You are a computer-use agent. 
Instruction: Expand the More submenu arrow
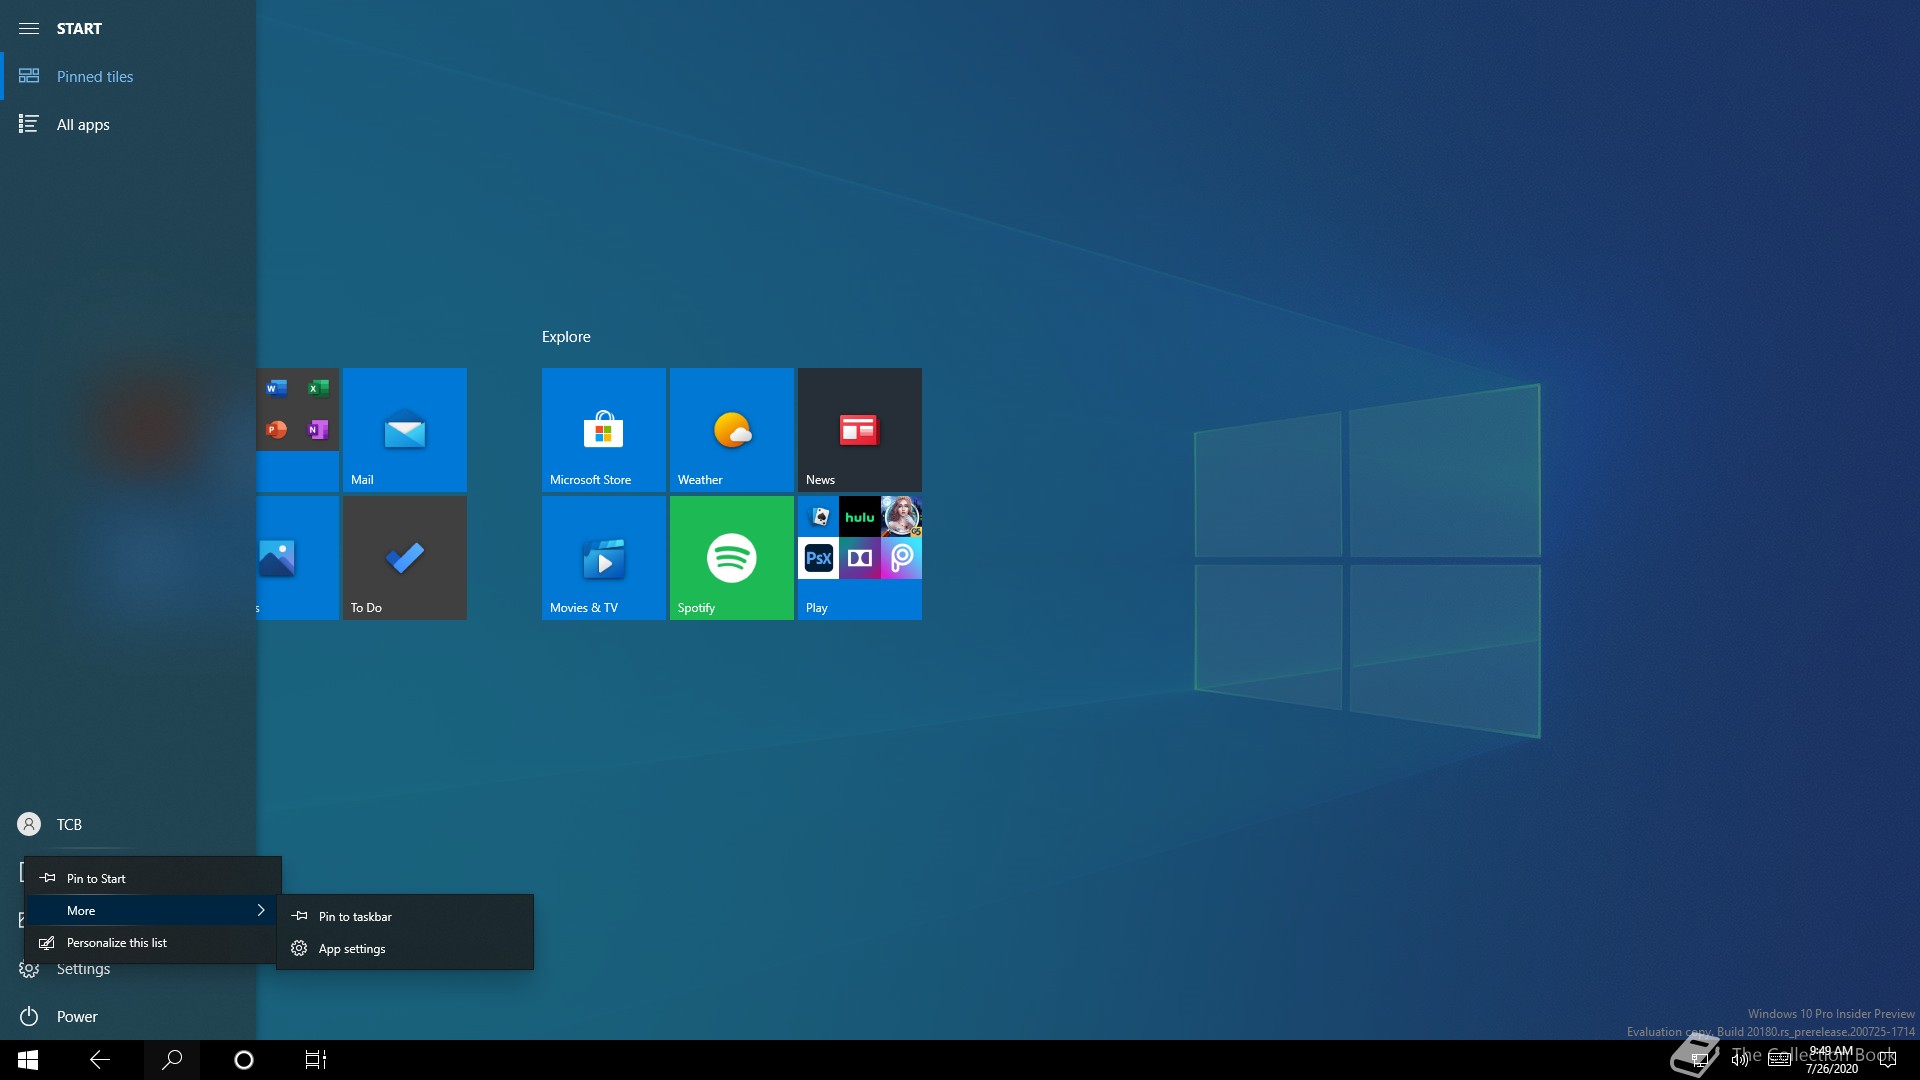point(261,910)
